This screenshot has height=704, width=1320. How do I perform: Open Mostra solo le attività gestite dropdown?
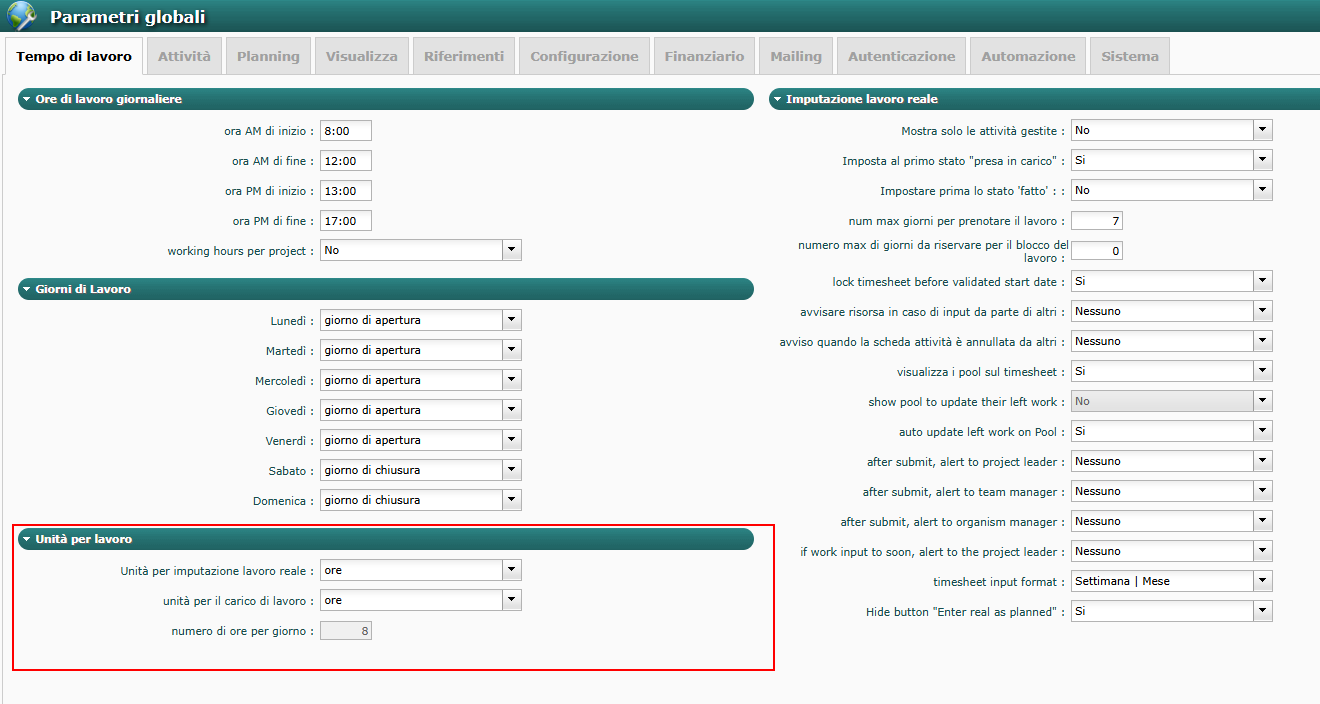[x=1262, y=130]
